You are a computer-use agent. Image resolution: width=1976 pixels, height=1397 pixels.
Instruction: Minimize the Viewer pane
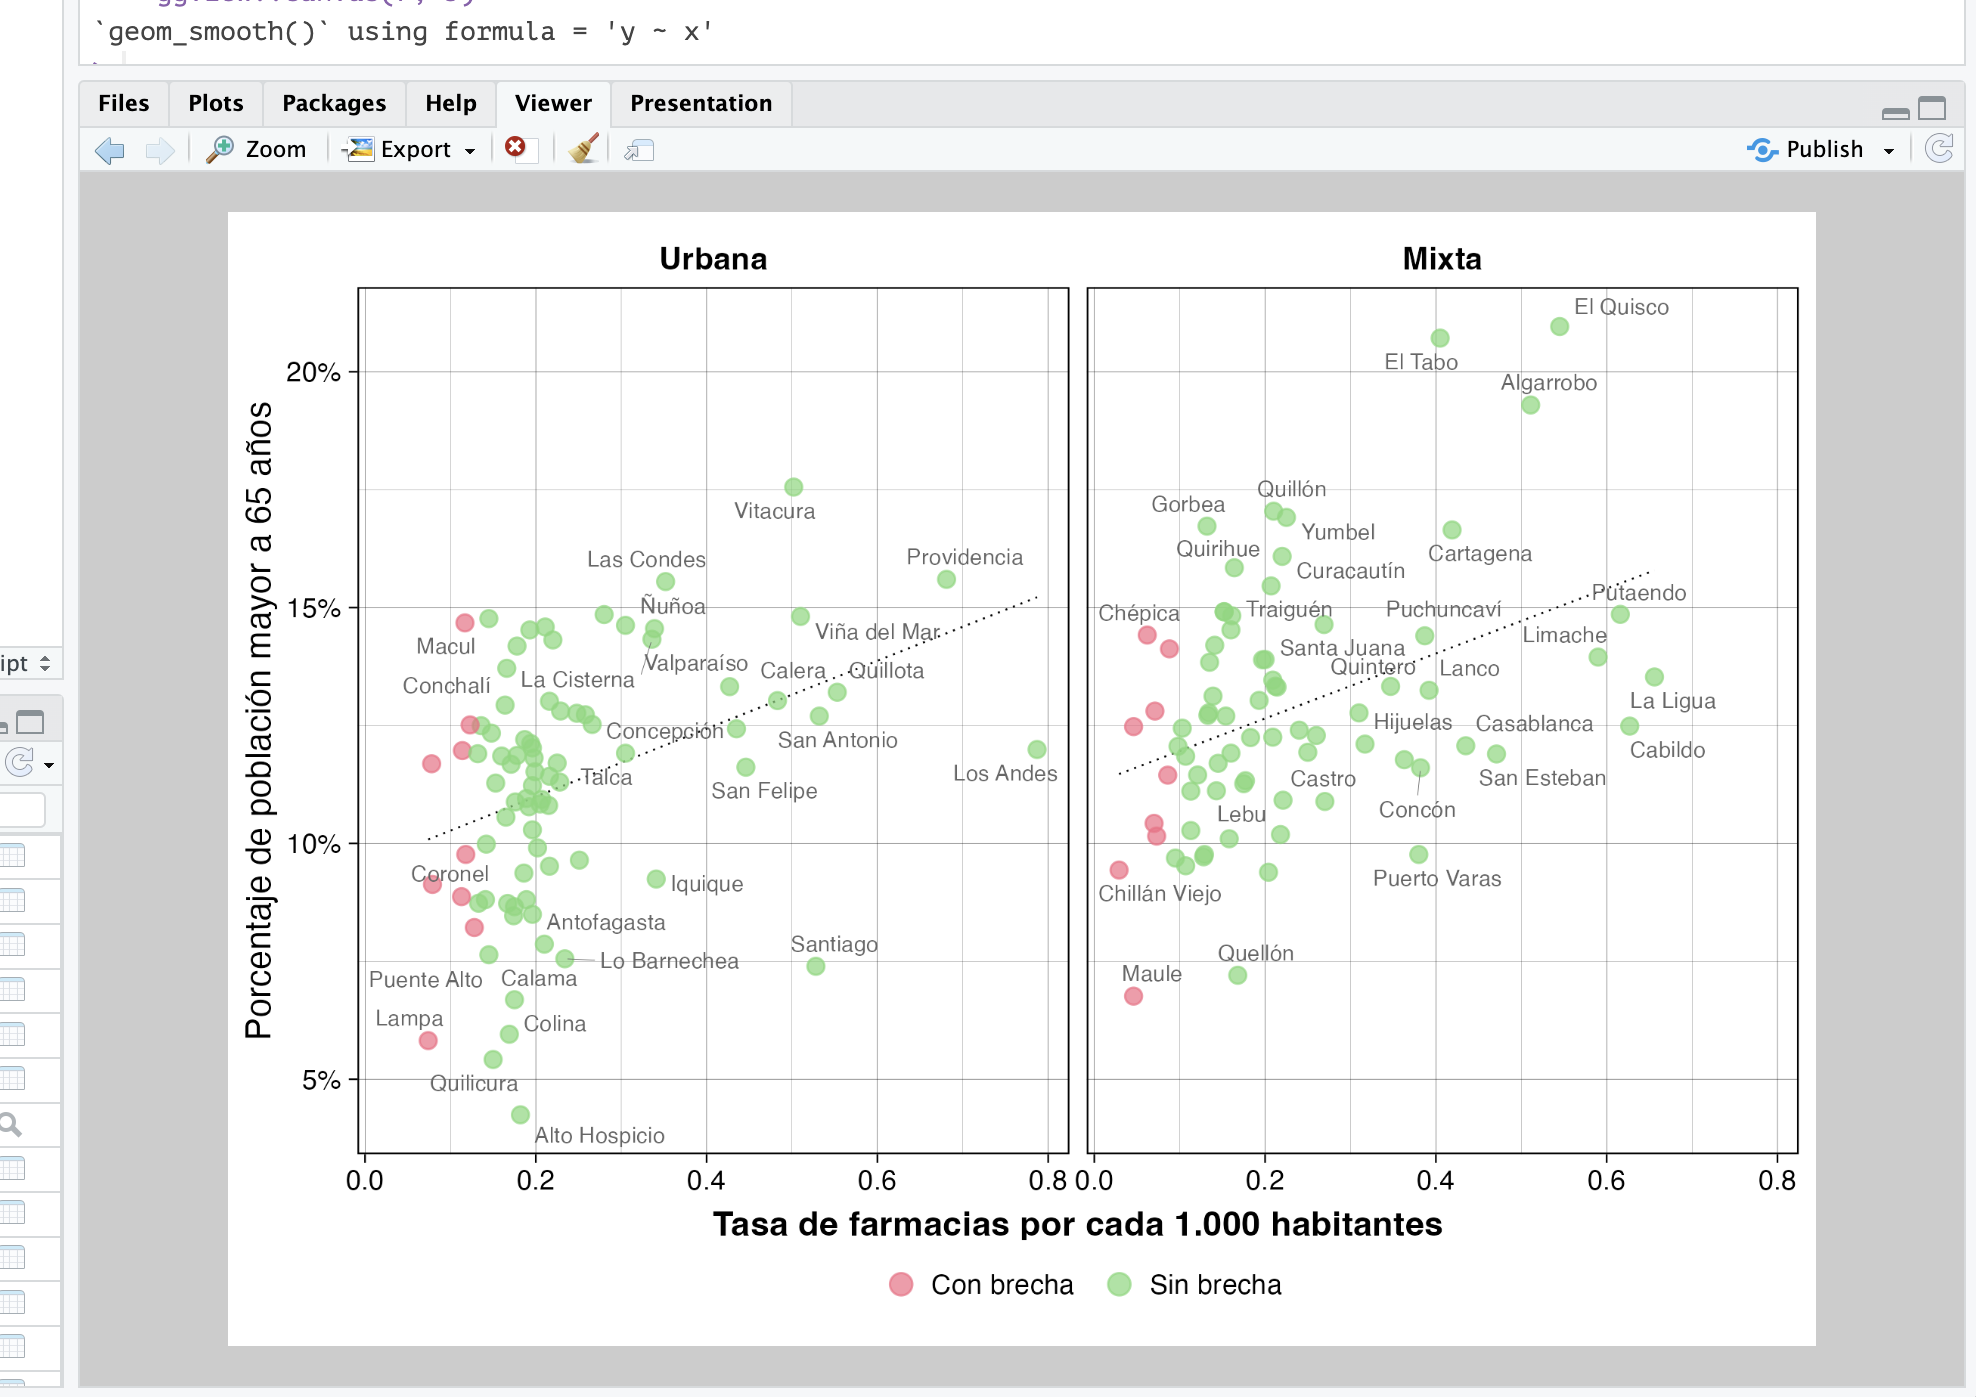[x=1895, y=113]
